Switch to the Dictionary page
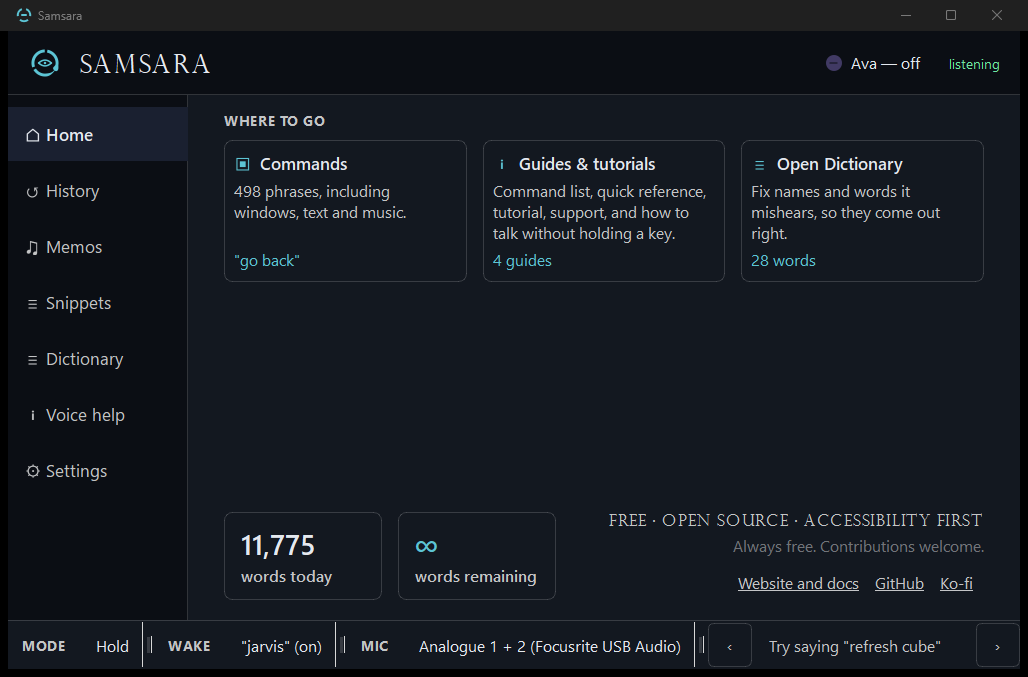This screenshot has height=677, width=1028. pos(98,359)
